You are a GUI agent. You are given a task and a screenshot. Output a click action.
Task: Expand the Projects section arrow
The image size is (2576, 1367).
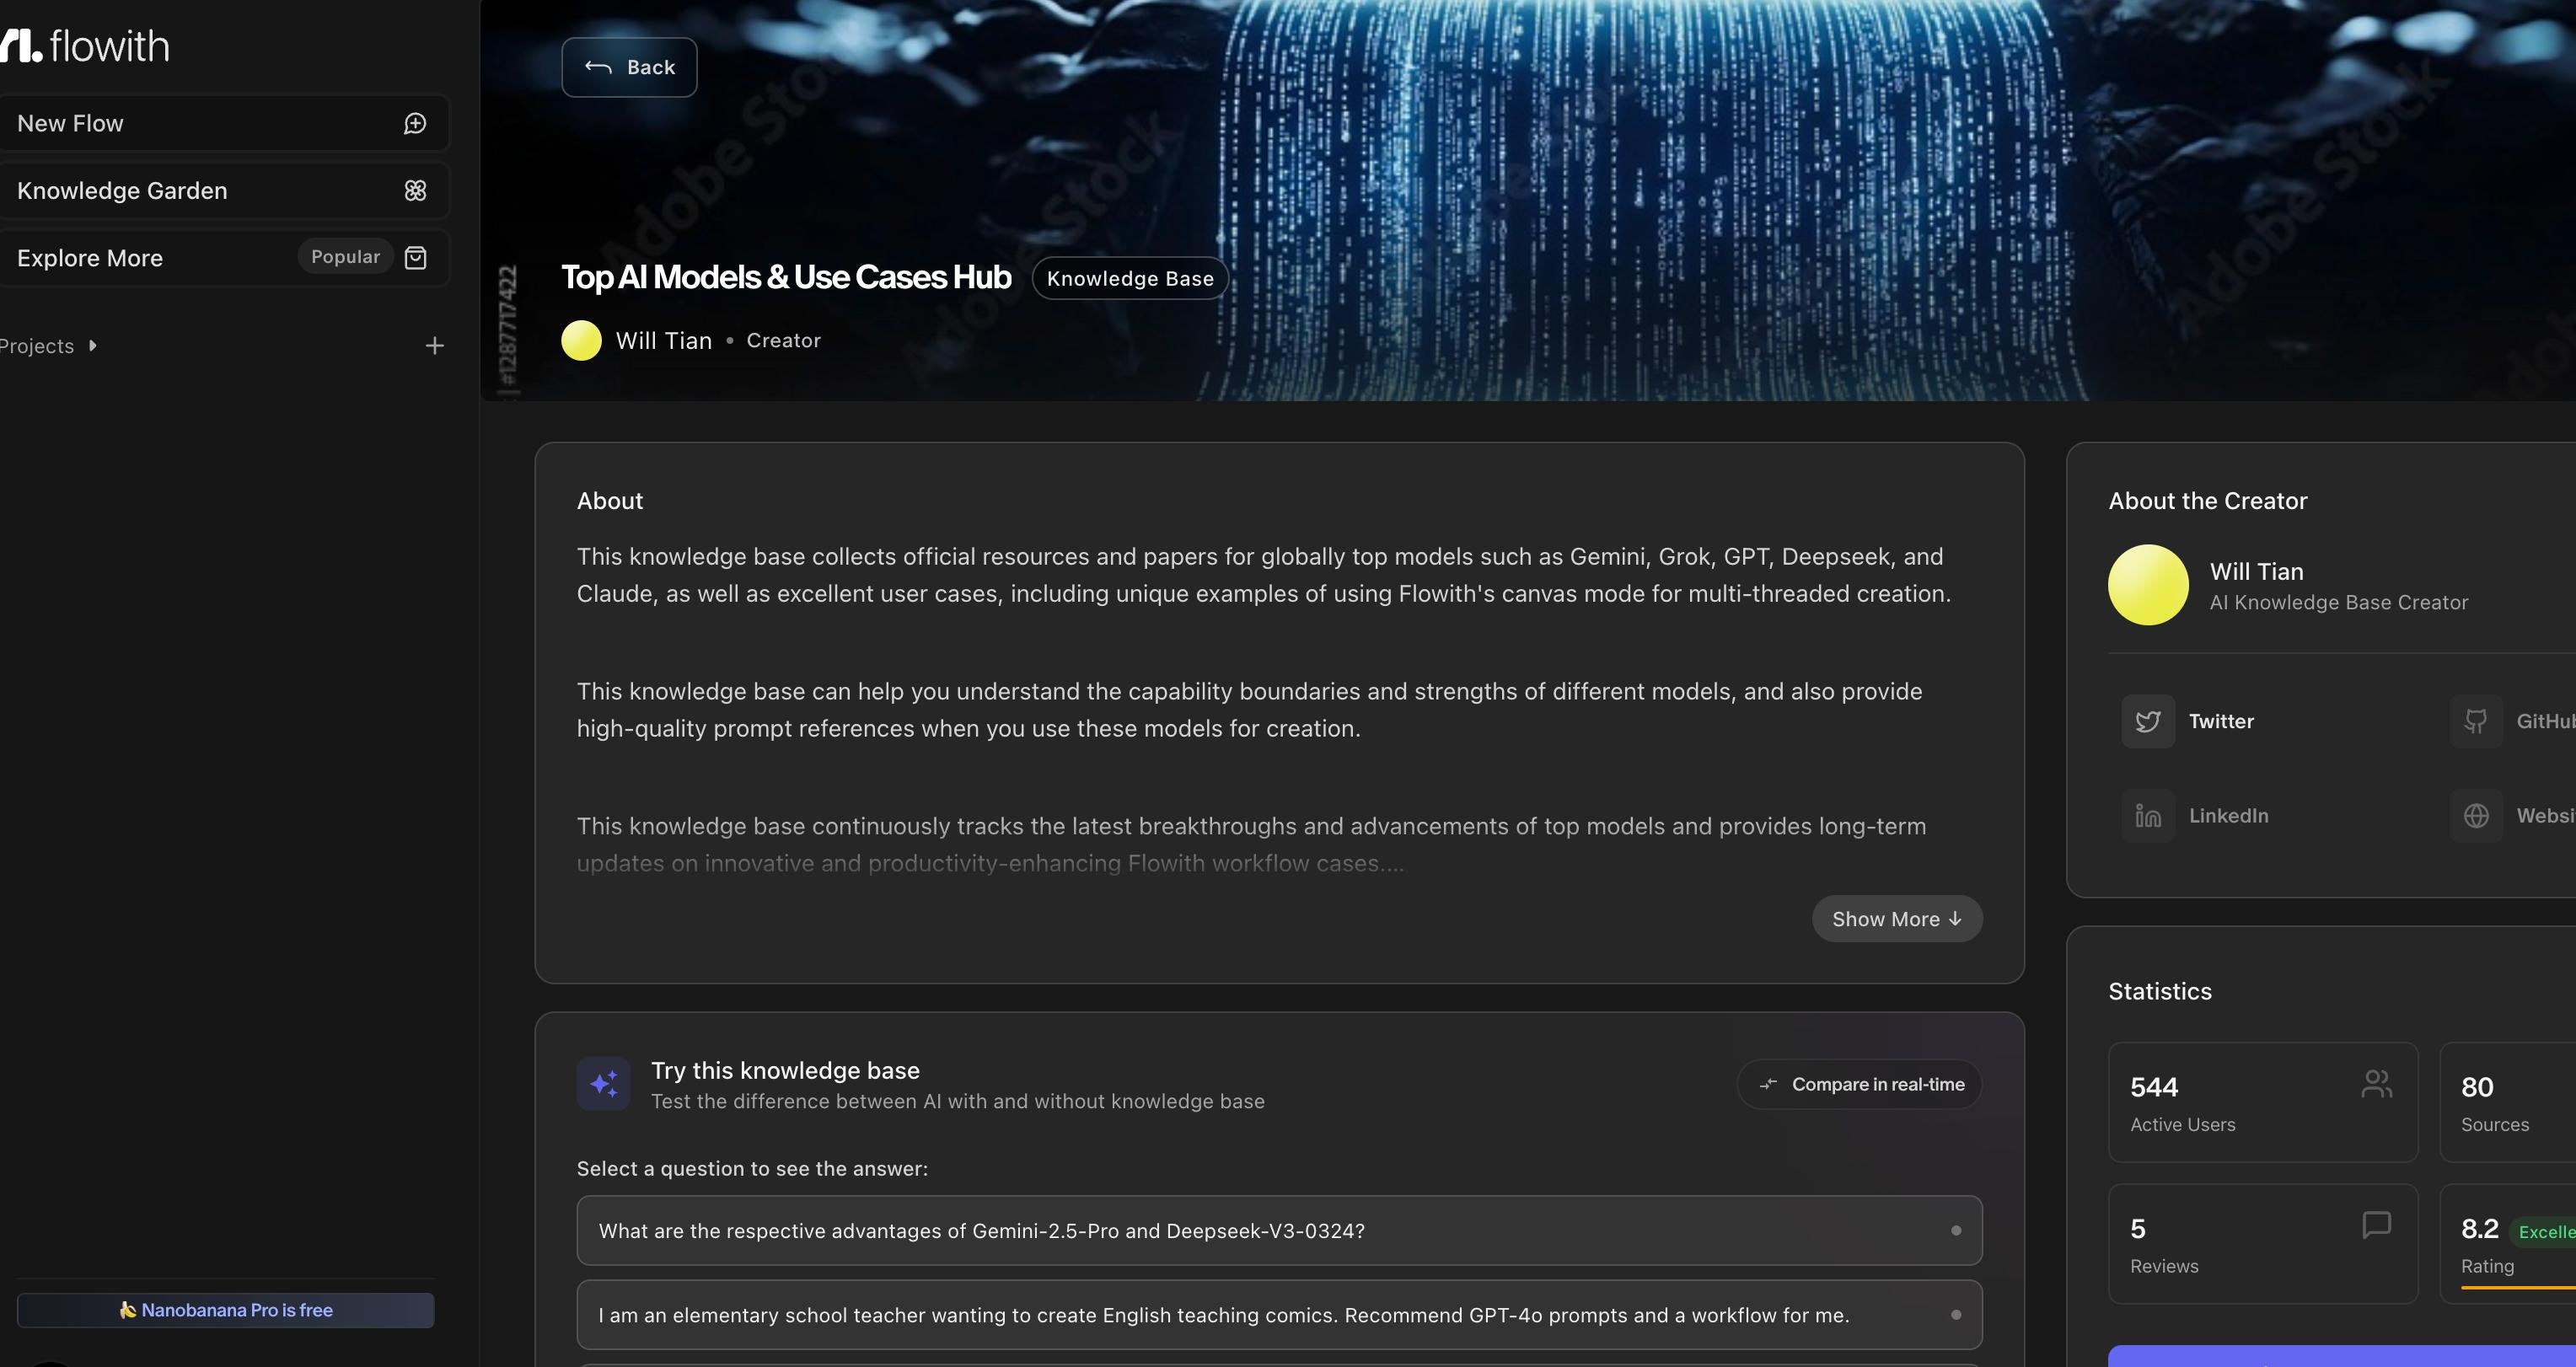93,346
